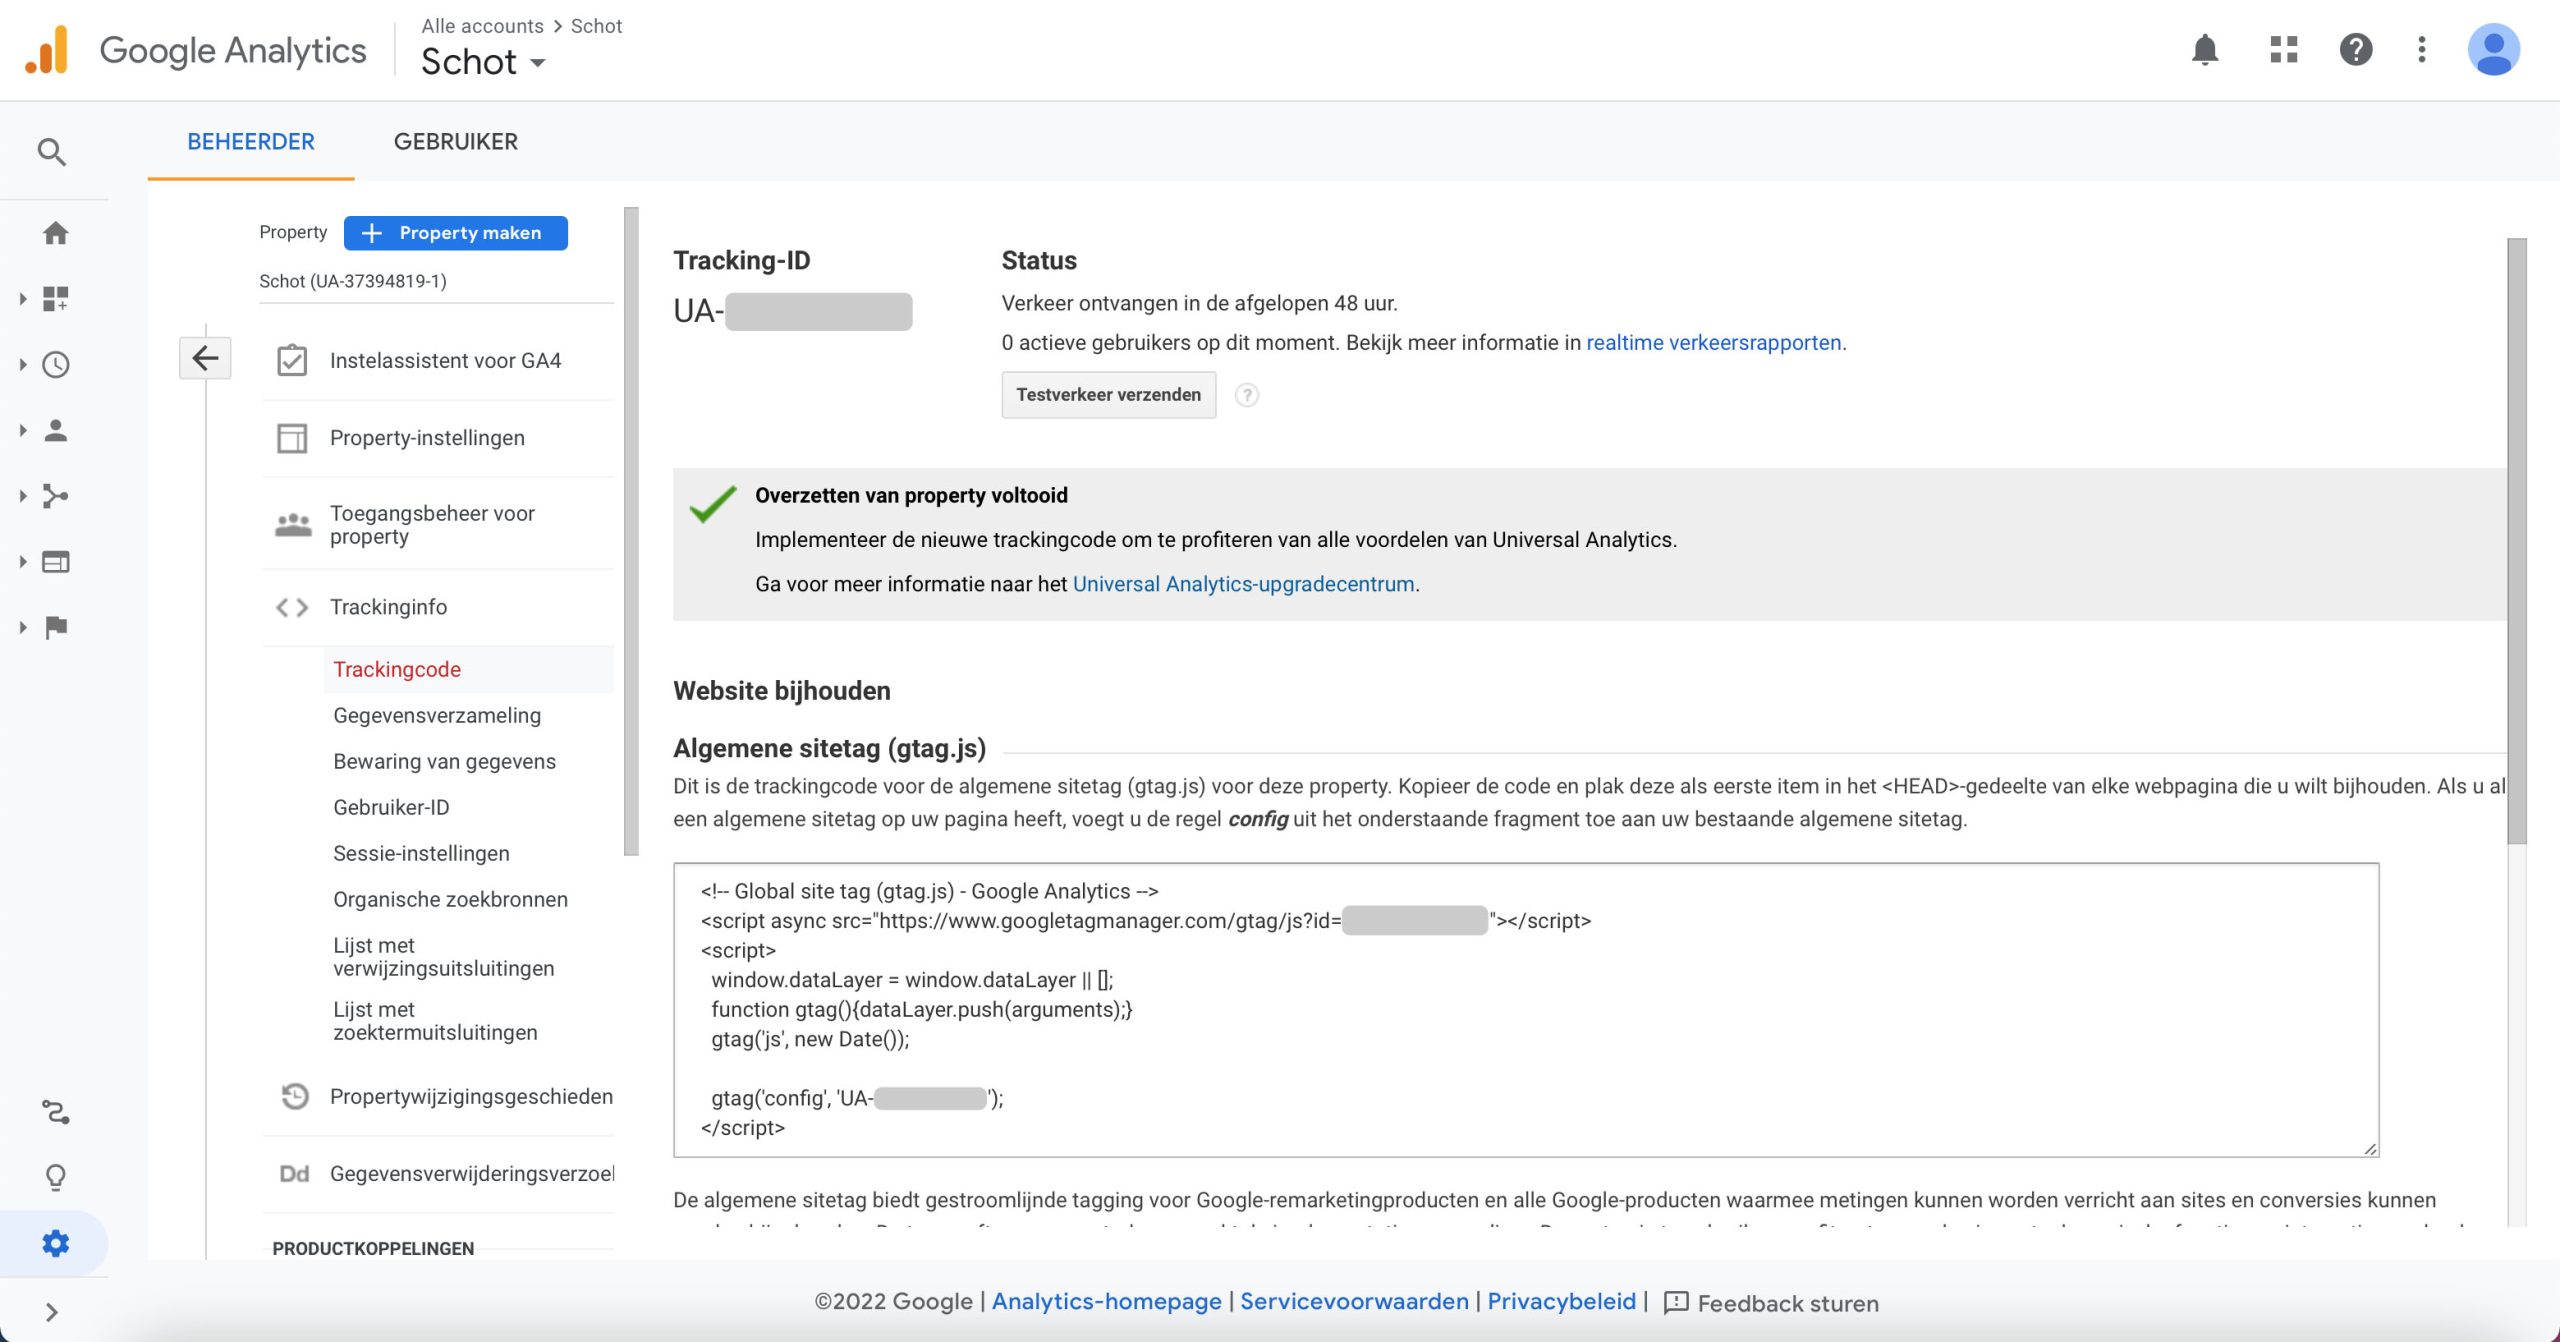Click inside the gtag.js tracking code box
Viewport: 2560px width, 1342px height.
click(1526, 1010)
